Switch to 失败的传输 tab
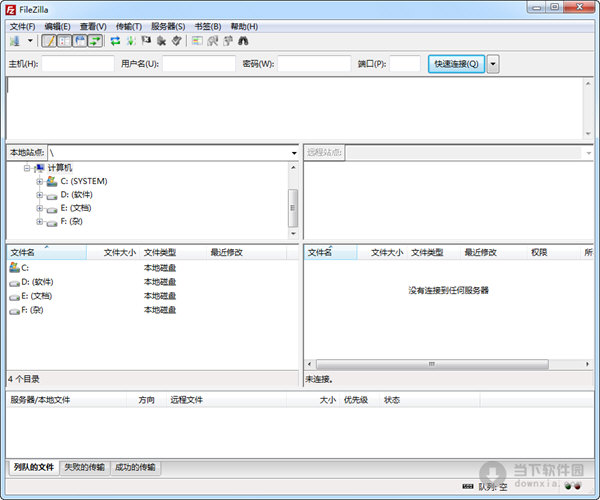600x500 pixels. pos(84,467)
